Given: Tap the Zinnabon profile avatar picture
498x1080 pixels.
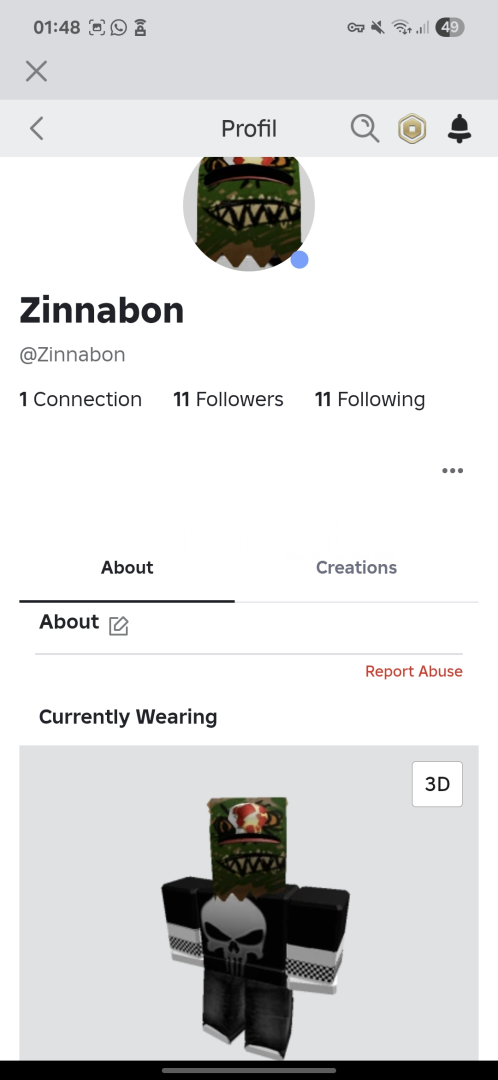Looking at the screenshot, I should click(249, 212).
